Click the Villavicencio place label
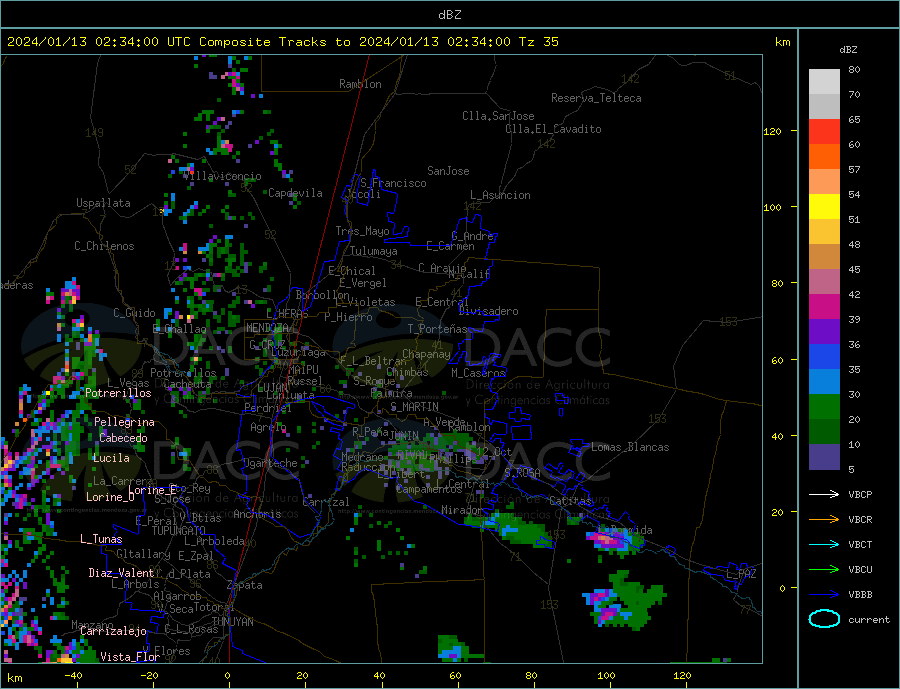Screen dimensions: 900x689 (x=223, y=176)
